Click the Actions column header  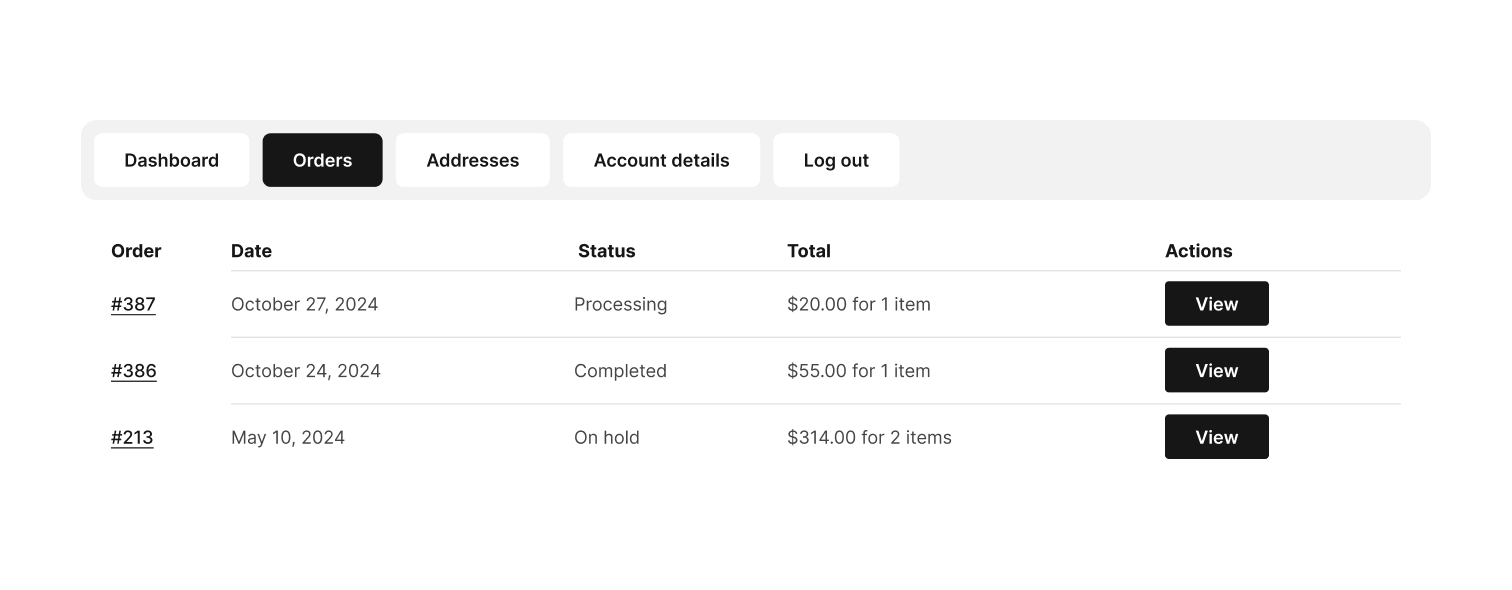tap(1198, 251)
